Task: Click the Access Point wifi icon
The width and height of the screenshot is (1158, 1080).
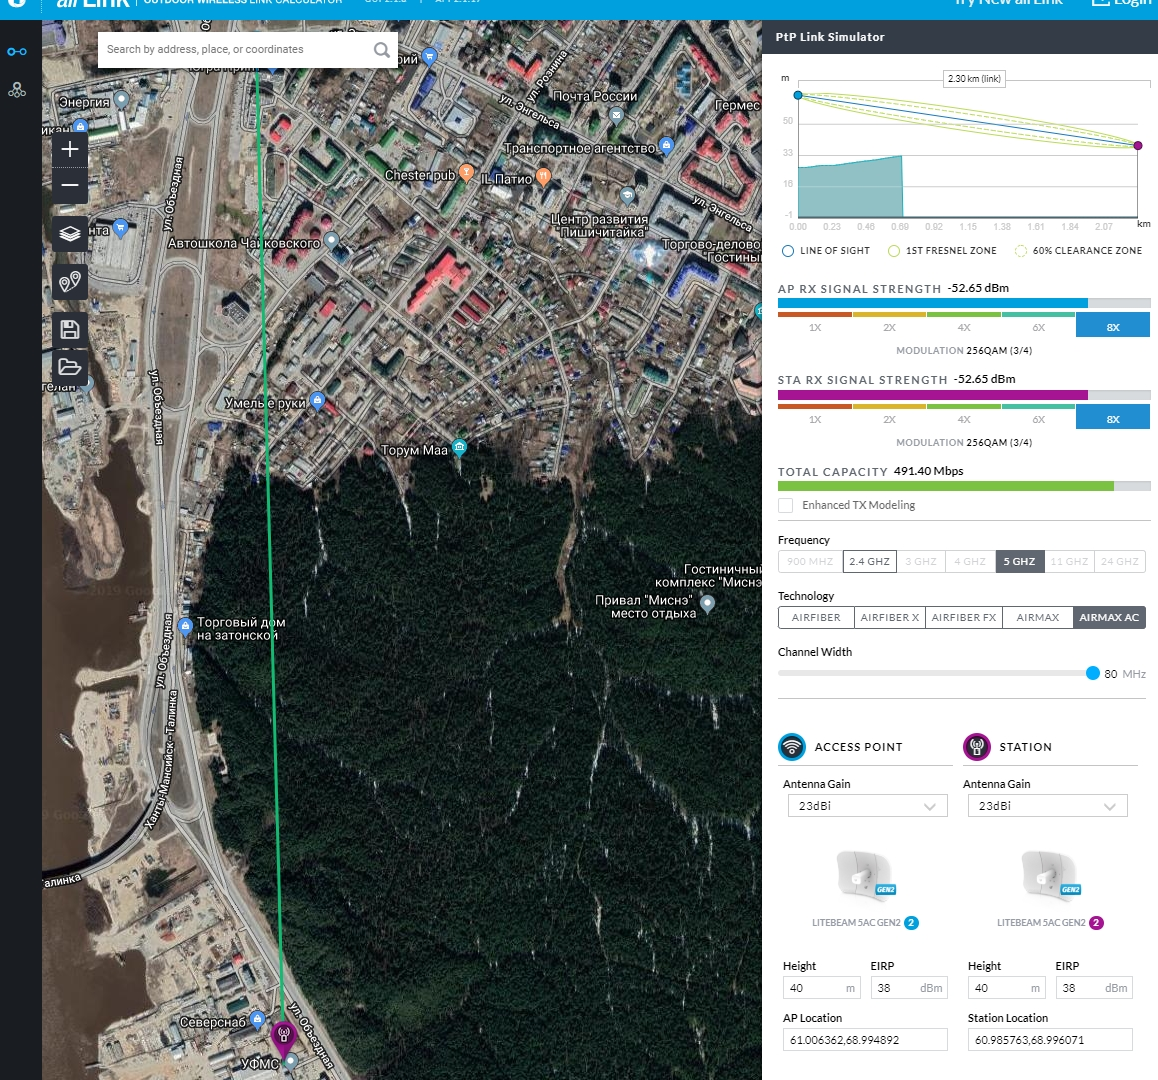Action: 792,747
